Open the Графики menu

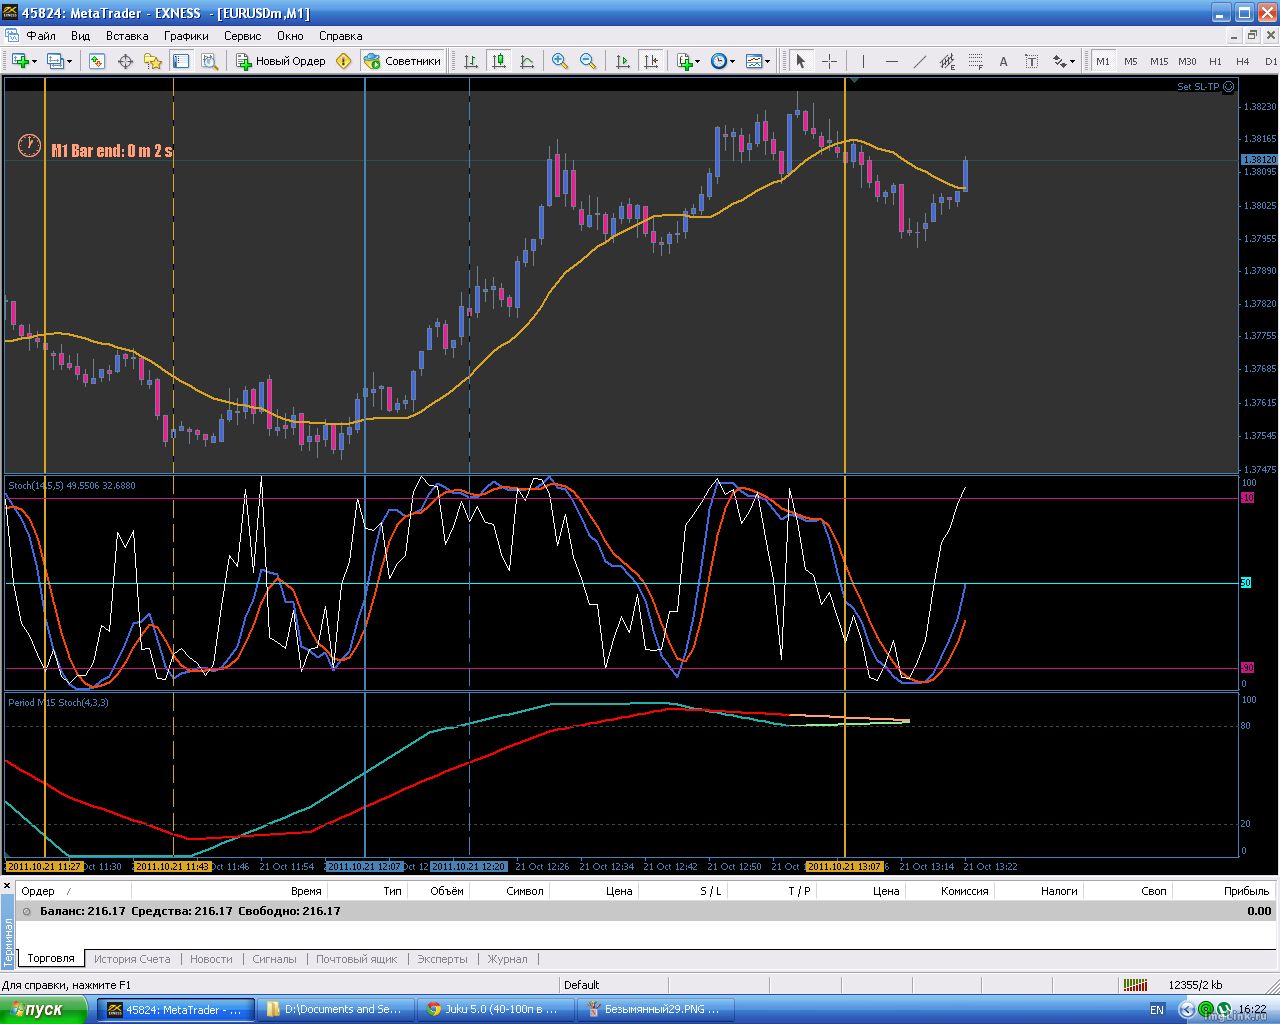(x=186, y=36)
